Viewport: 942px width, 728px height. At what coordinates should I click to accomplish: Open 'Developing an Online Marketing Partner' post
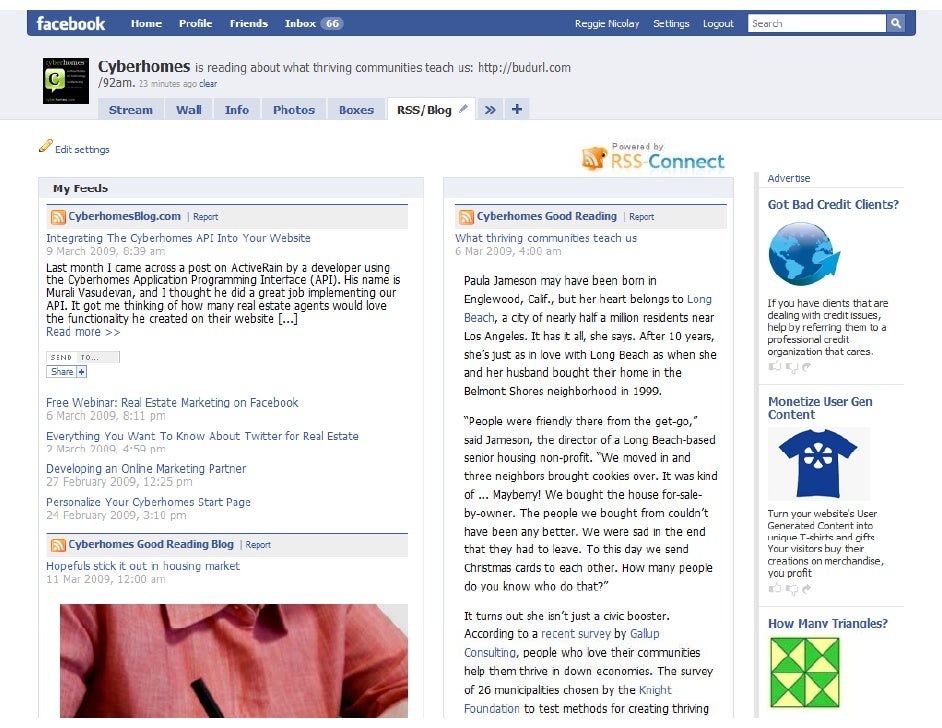(146, 469)
